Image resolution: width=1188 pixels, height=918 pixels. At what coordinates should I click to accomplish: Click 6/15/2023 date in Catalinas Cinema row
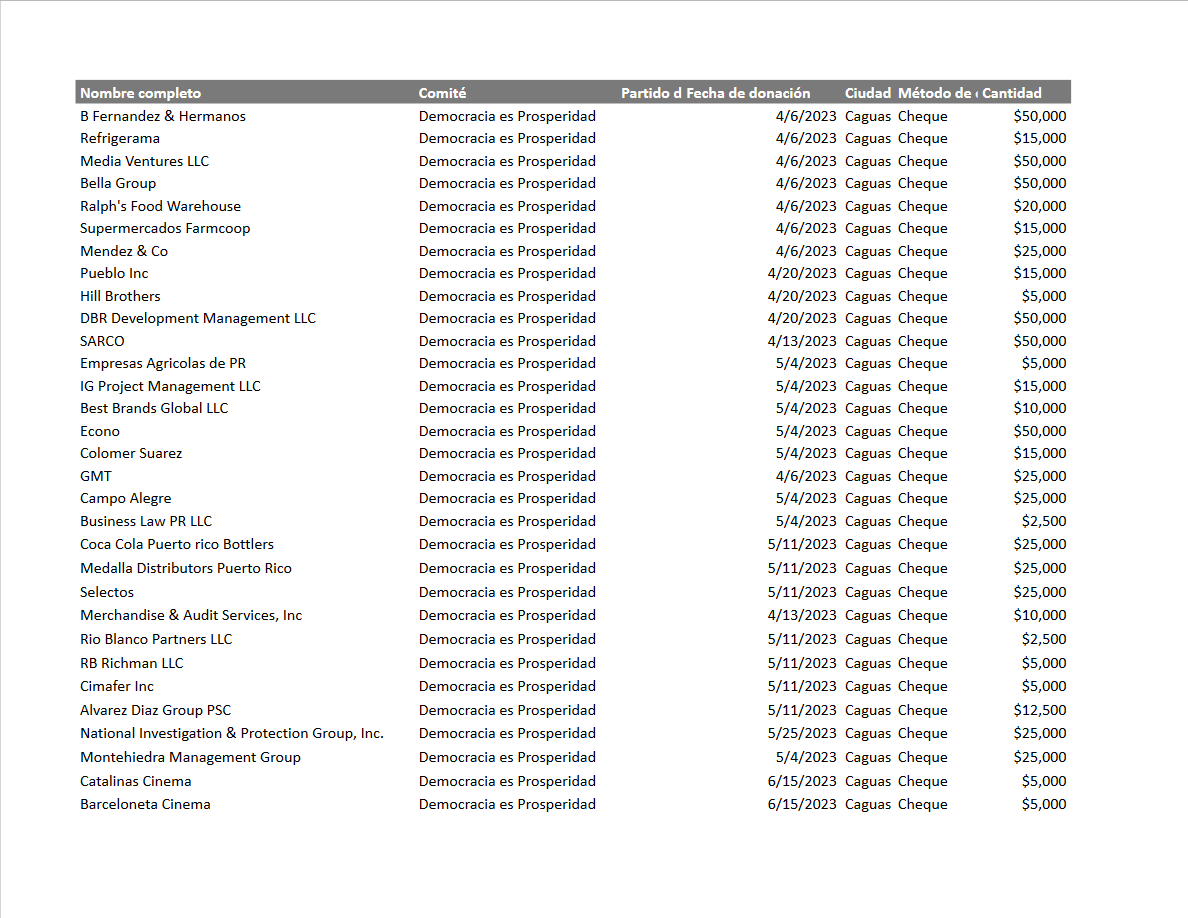802,781
